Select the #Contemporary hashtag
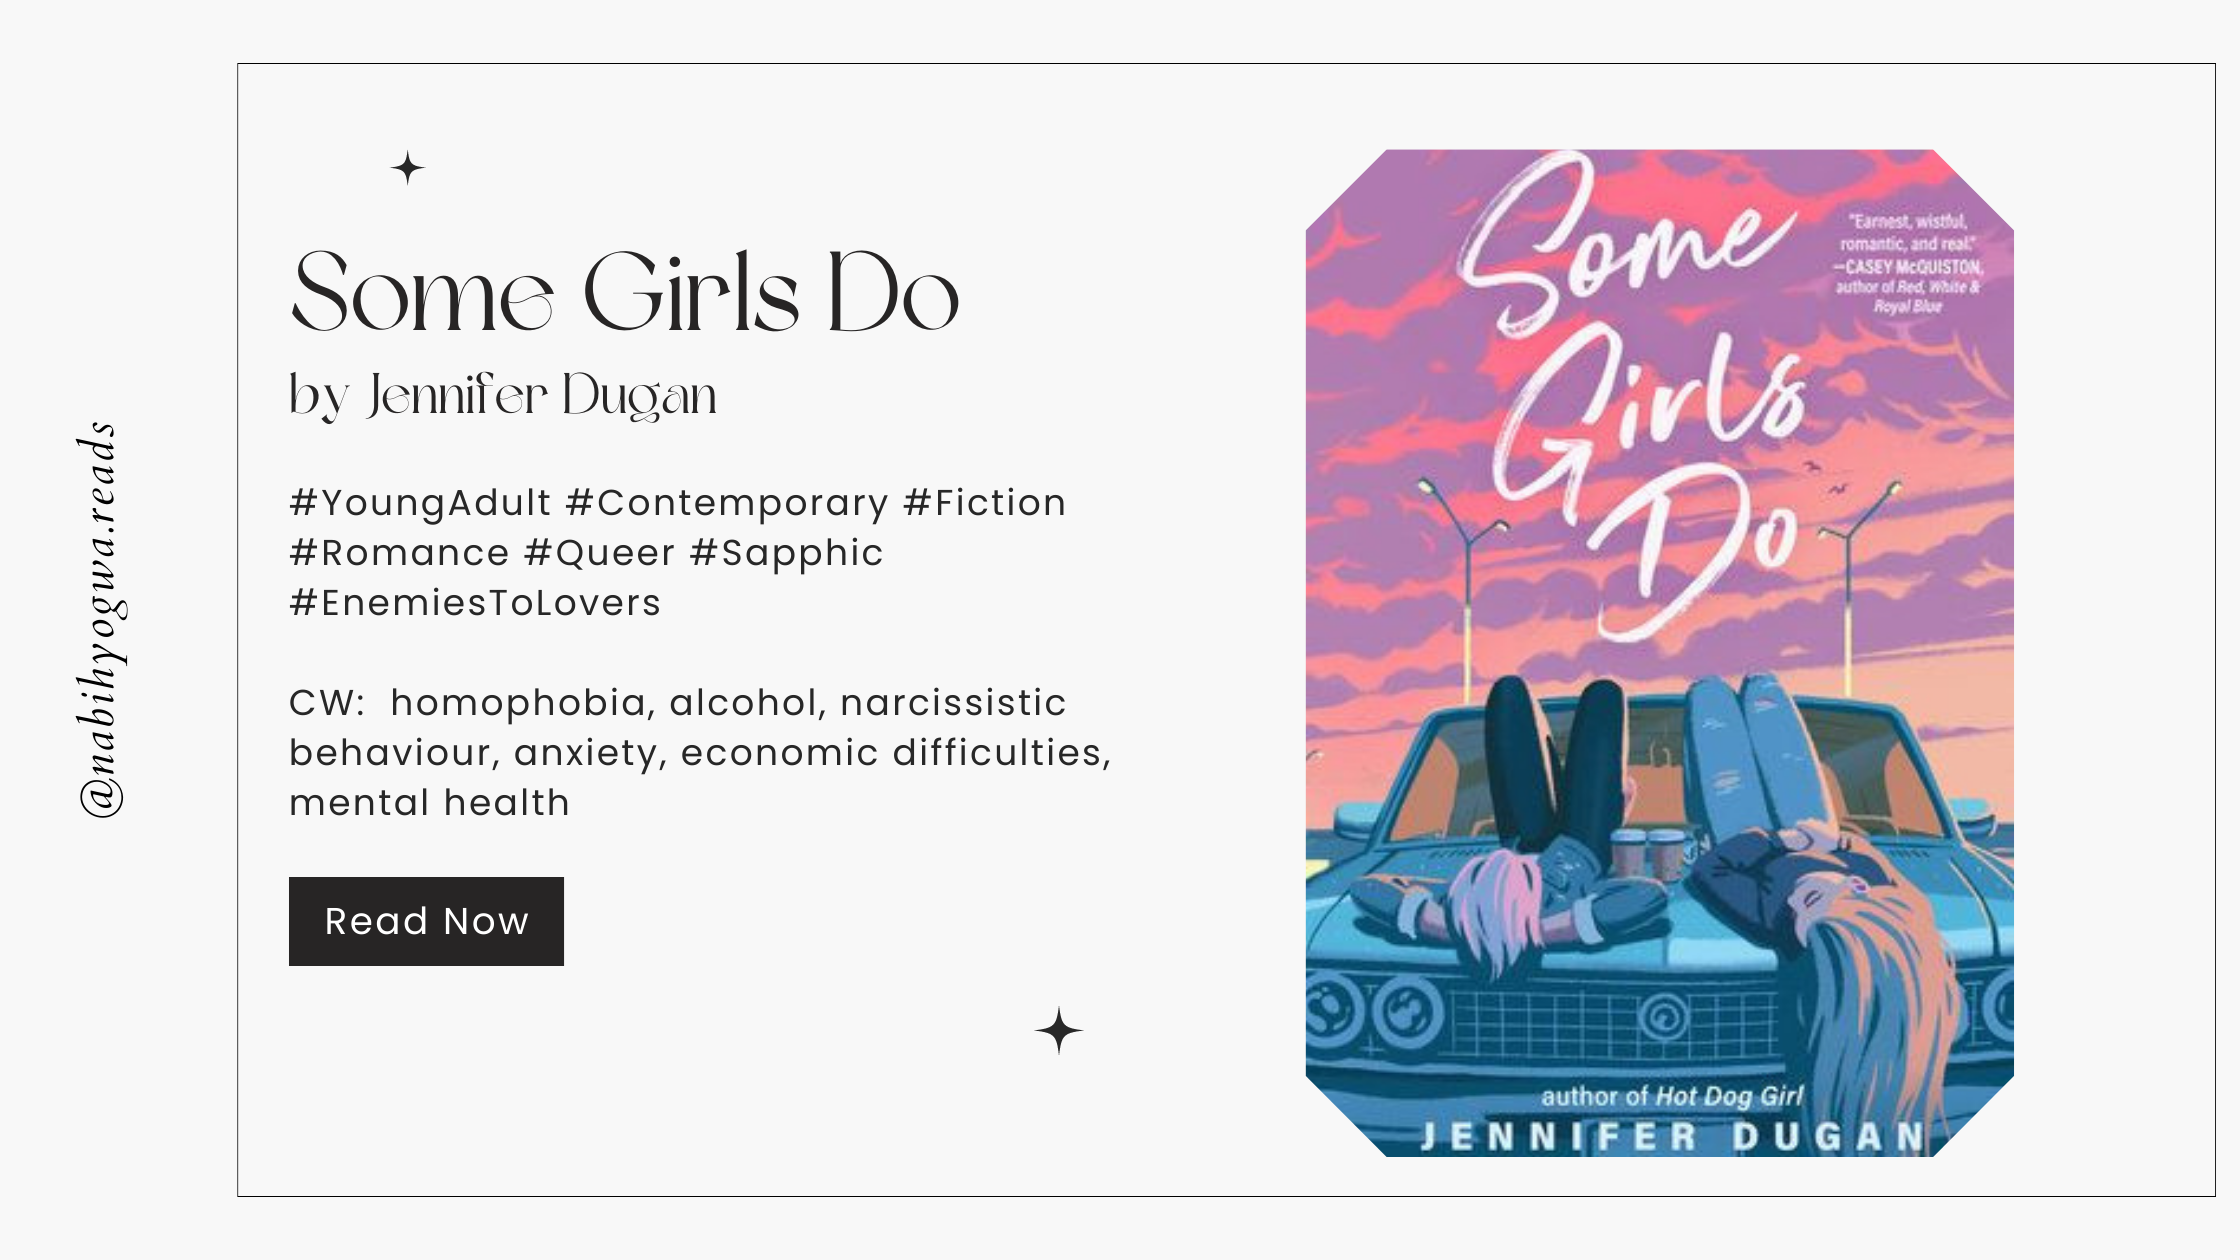Image resolution: width=2240 pixels, height=1260 pixels. point(727,503)
